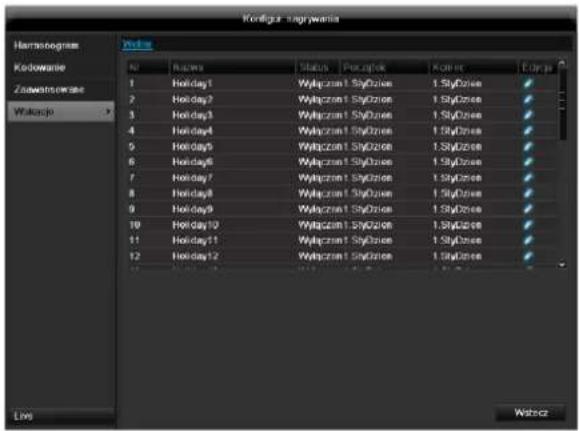
Task: Click the Nr column header
Action: click(148, 68)
